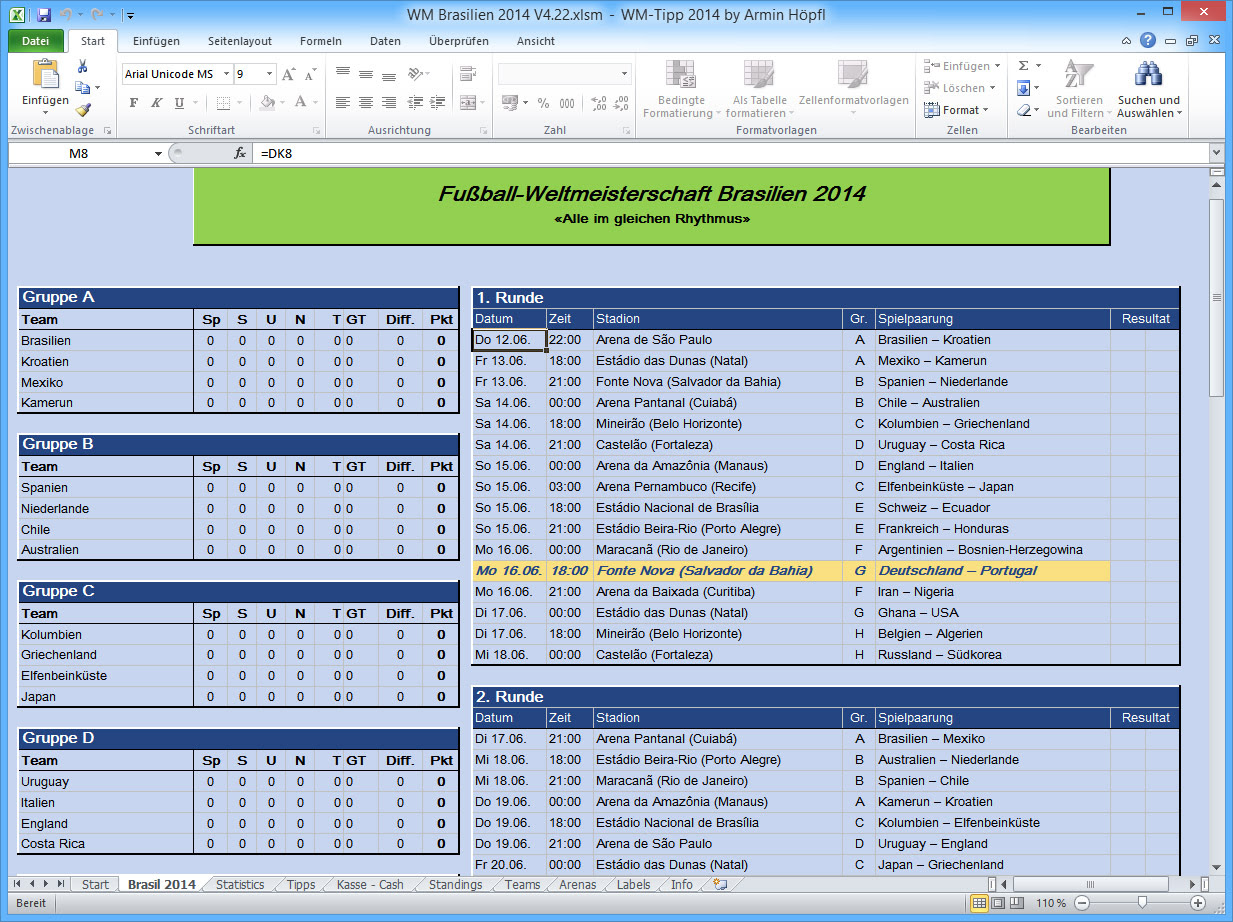Toggle italic K formatting
The height and width of the screenshot is (922, 1233).
tap(156, 102)
